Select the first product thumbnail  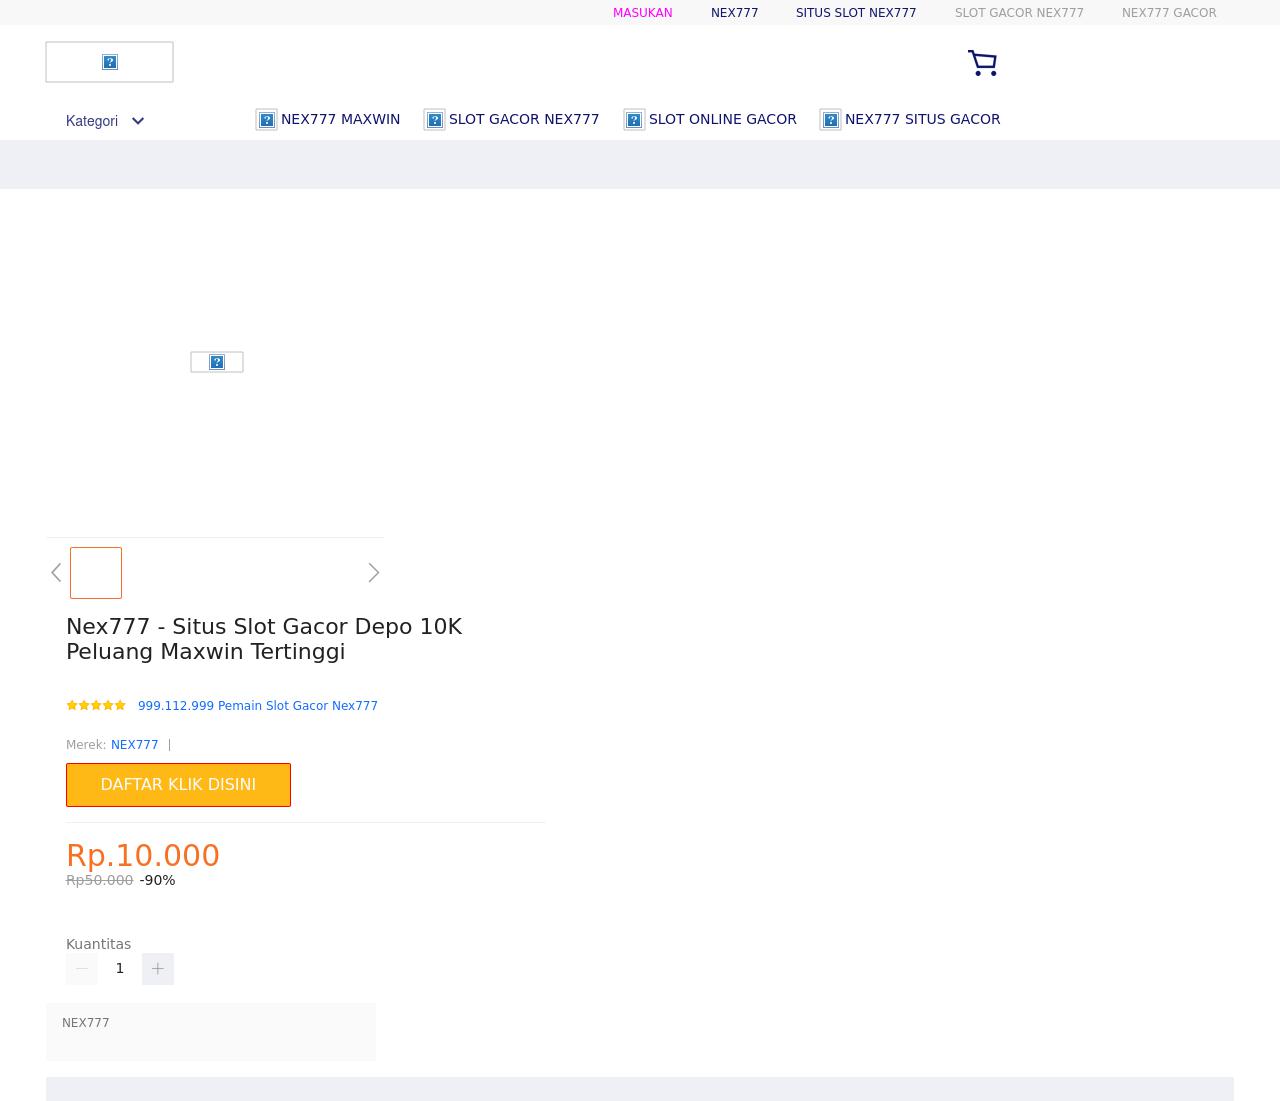[x=96, y=573]
